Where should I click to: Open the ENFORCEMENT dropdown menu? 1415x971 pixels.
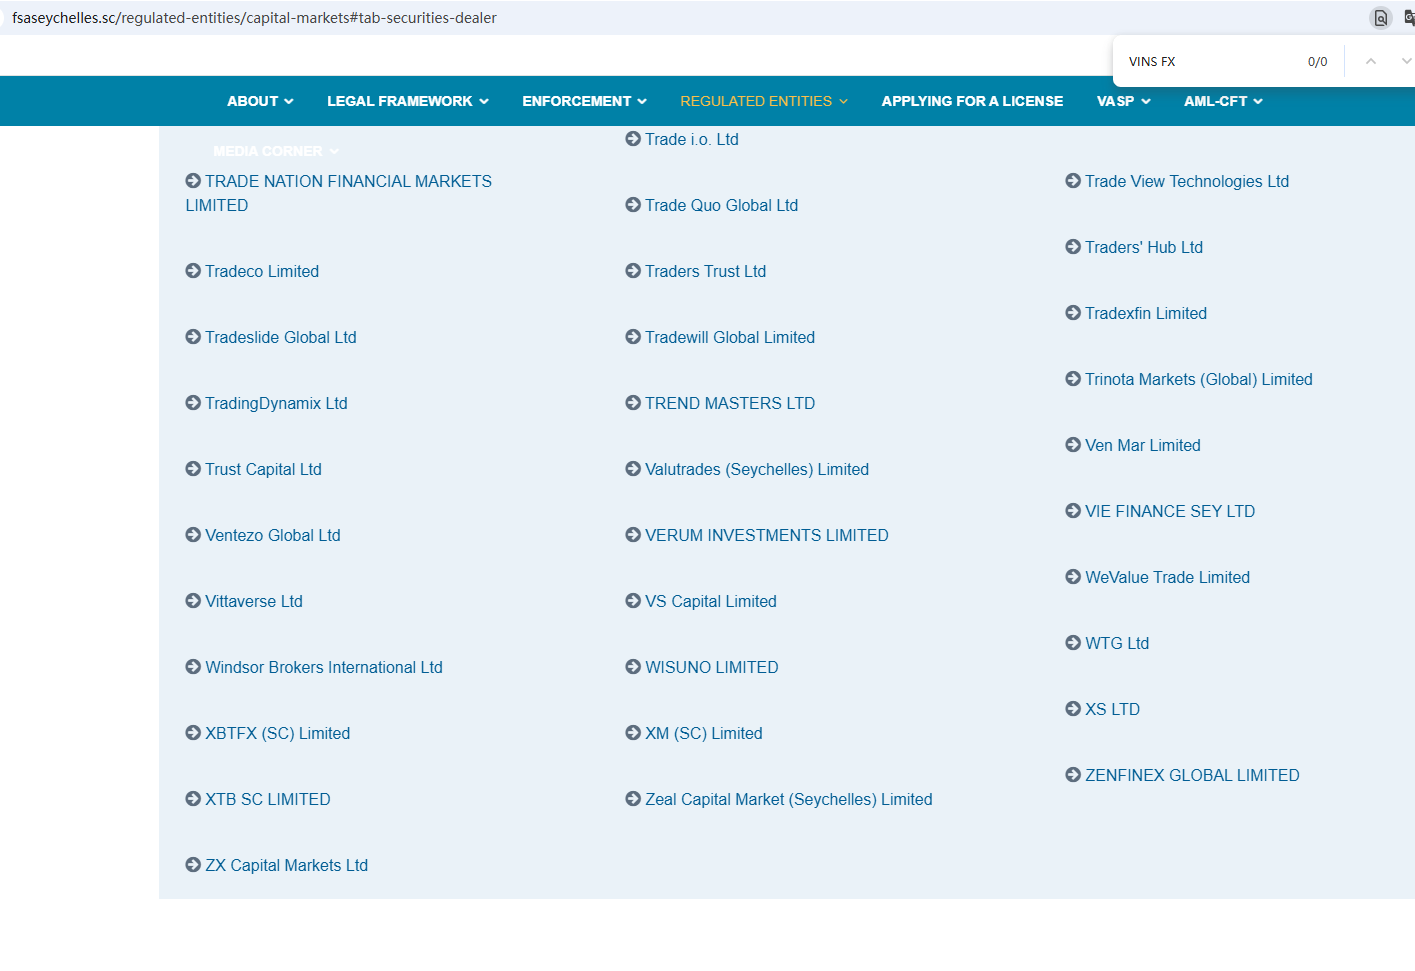[x=584, y=101]
